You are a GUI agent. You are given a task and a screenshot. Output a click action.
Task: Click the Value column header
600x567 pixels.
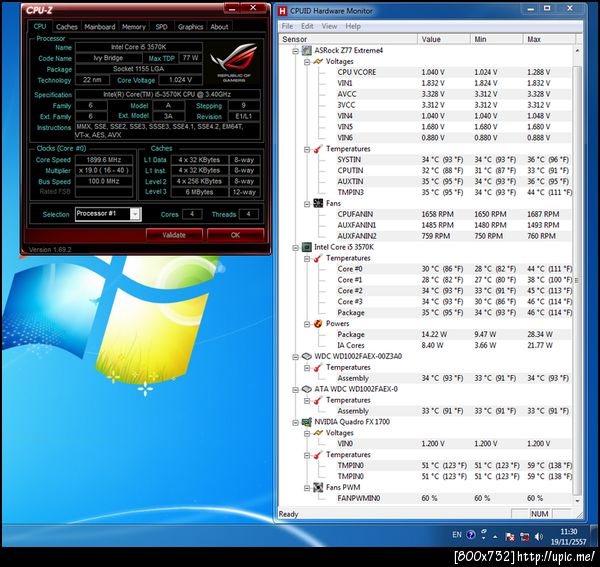(444, 39)
